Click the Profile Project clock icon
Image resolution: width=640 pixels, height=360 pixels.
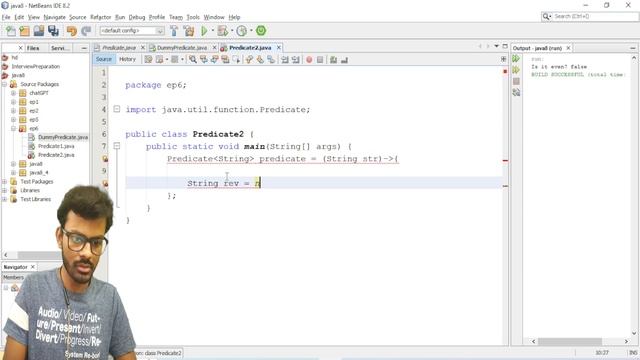click(242, 31)
